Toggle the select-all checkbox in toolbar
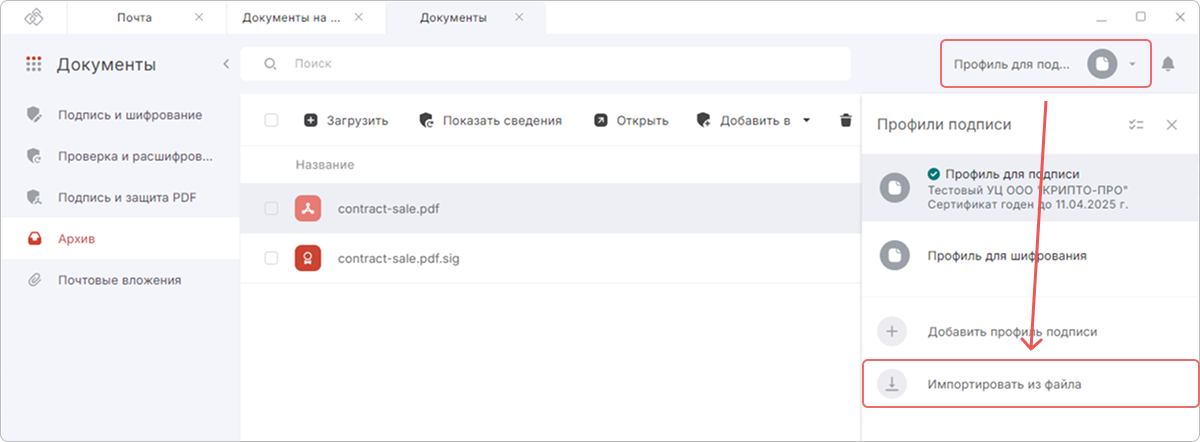Image resolution: width=1200 pixels, height=442 pixels. pyautogui.click(x=271, y=120)
